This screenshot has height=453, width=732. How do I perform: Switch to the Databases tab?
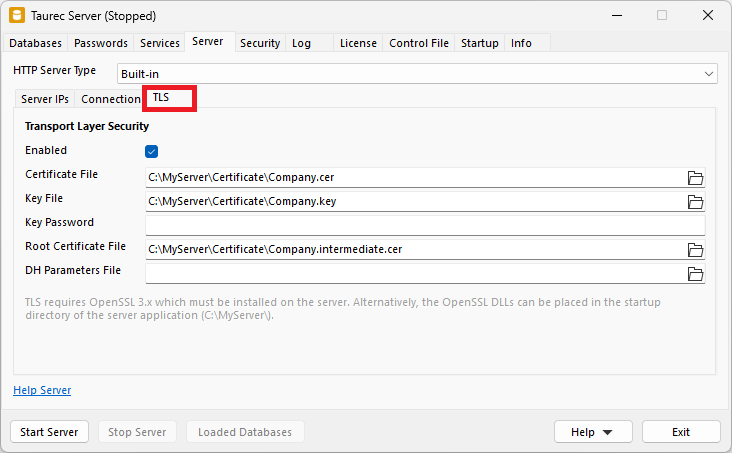pyautogui.click(x=35, y=43)
